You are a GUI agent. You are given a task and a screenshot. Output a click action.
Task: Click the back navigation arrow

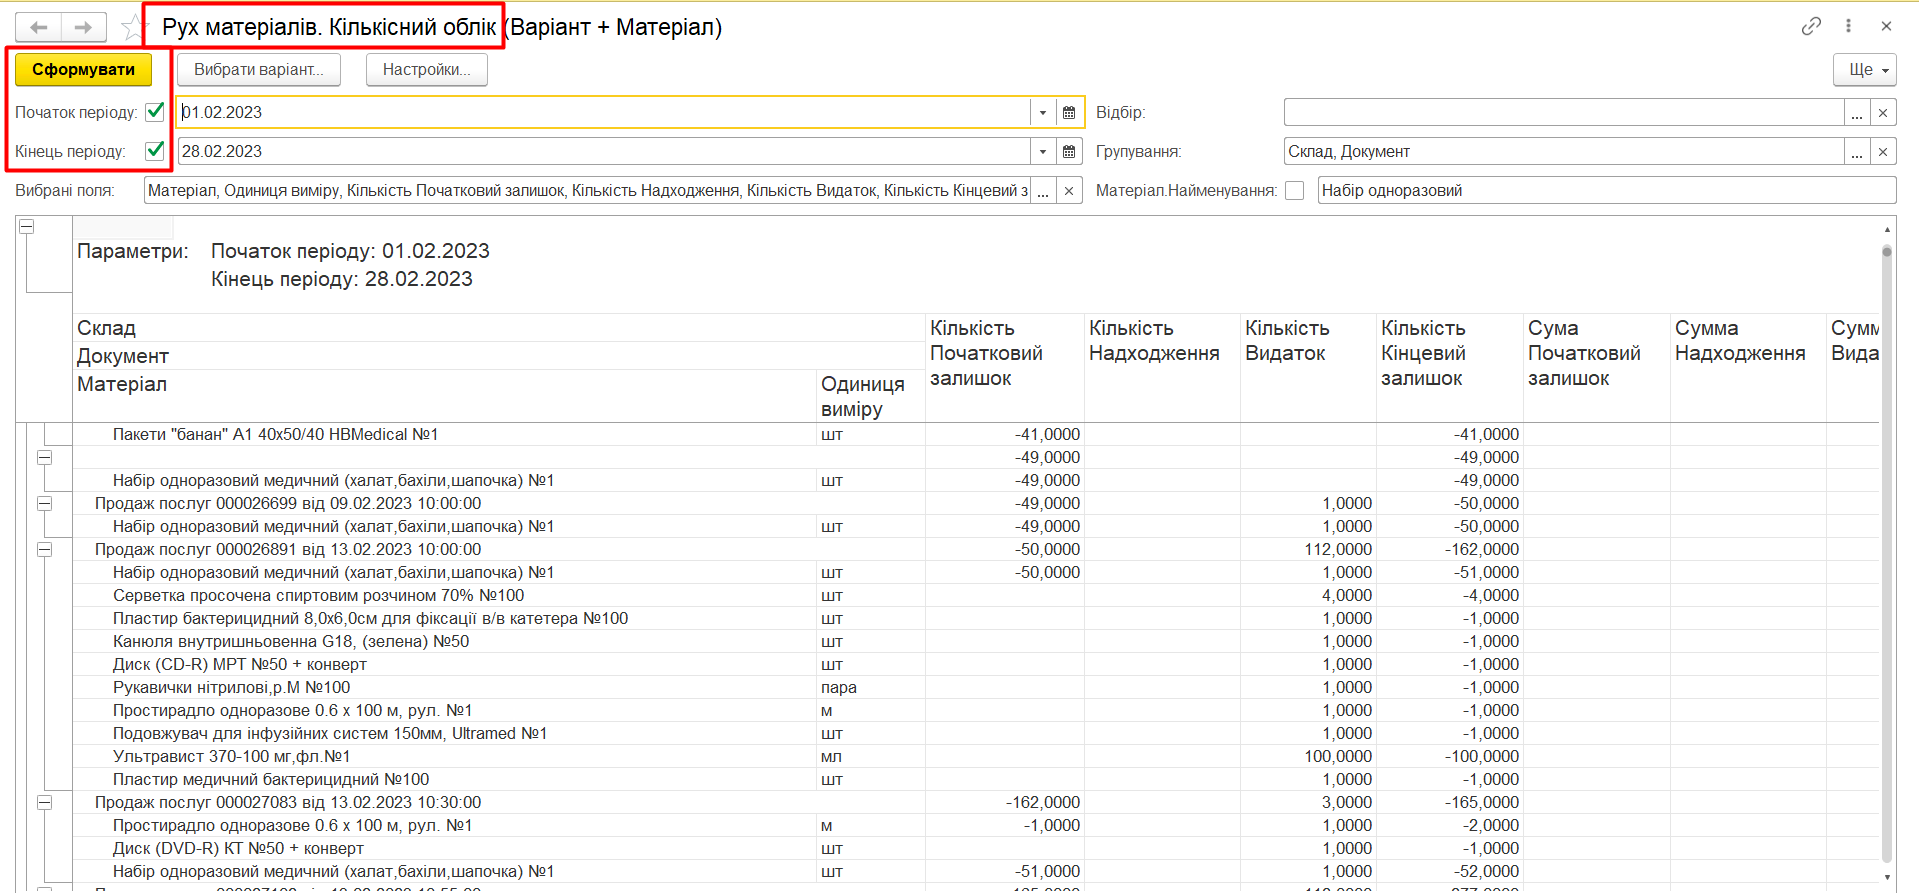pyautogui.click(x=39, y=27)
